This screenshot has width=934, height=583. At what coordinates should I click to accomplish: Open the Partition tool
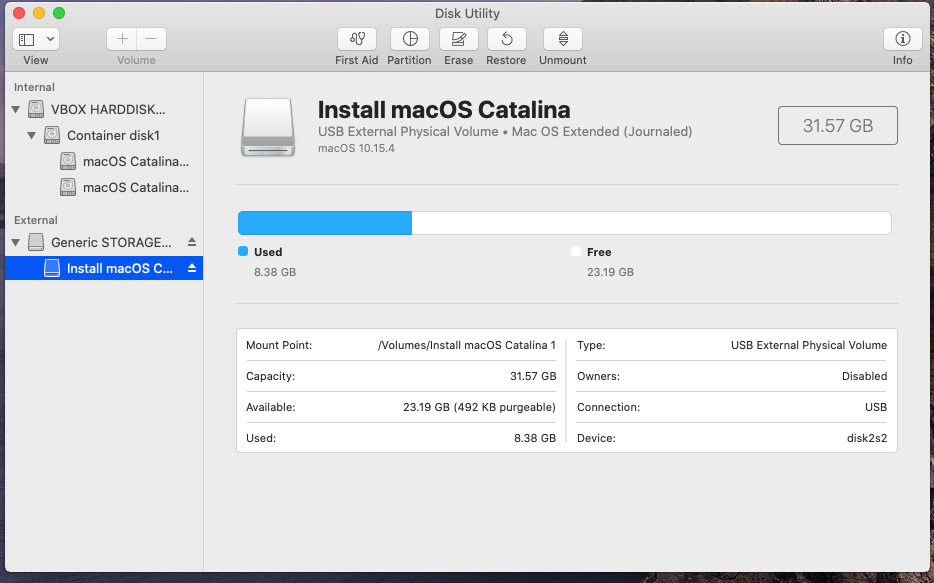(410, 39)
